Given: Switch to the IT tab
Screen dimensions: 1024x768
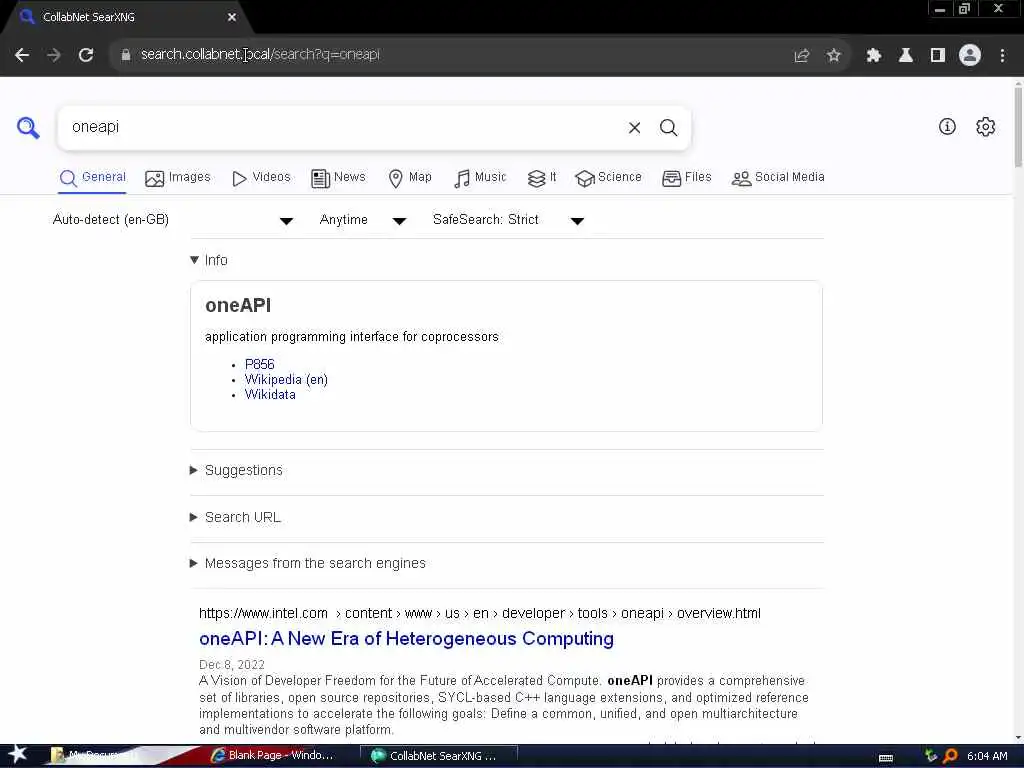Looking at the screenshot, I should pyautogui.click(x=542, y=178).
